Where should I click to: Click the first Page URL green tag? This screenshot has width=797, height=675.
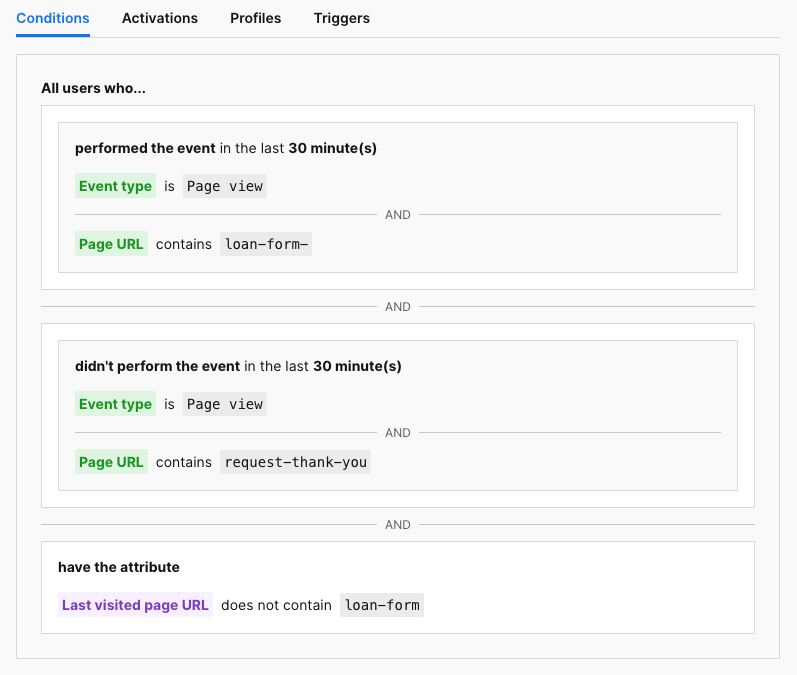[x=111, y=244]
